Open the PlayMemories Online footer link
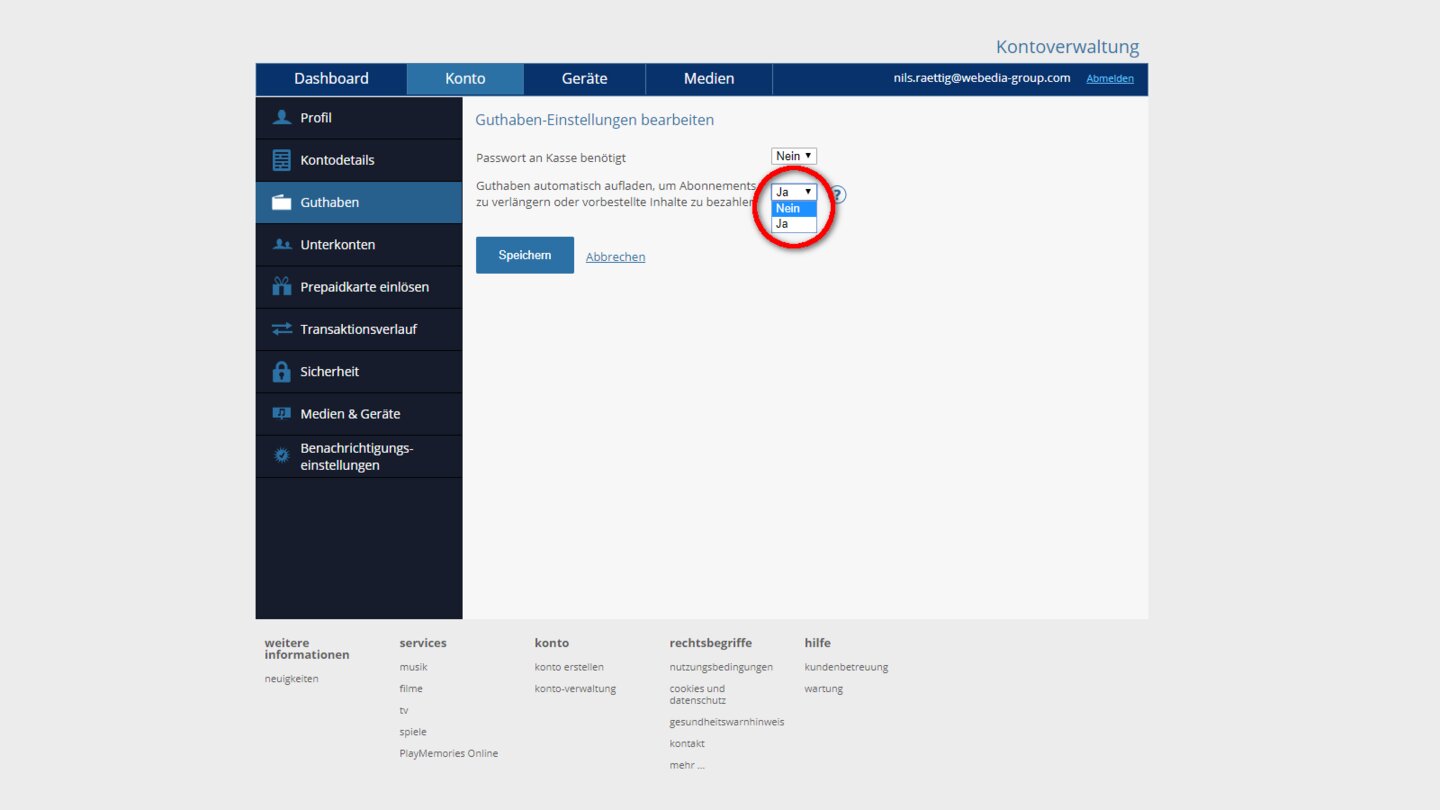This screenshot has height=810, width=1440. tap(448, 754)
